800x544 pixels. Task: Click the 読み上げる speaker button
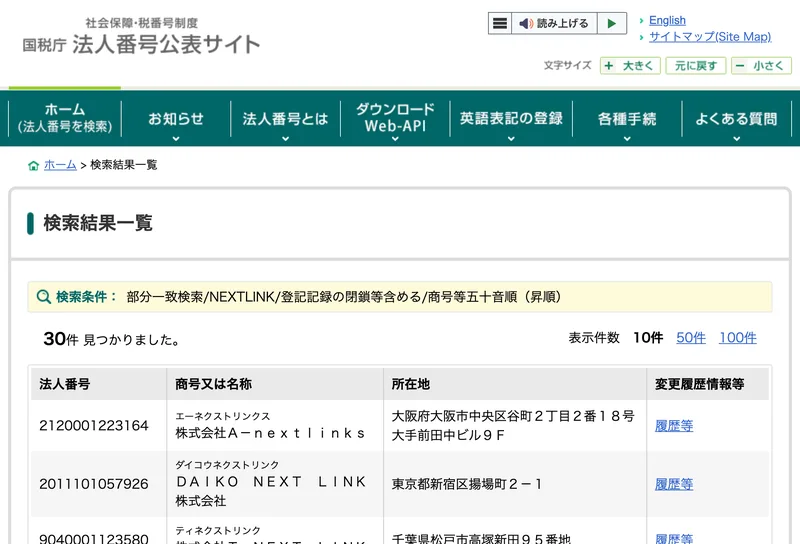point(554,23)
